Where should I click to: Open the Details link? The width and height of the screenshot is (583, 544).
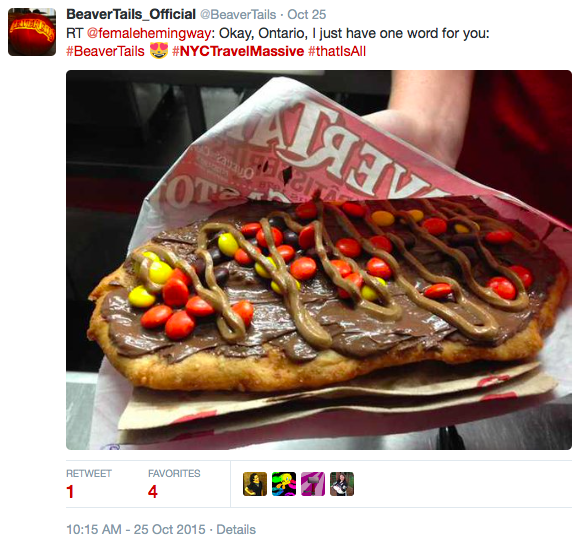click(x=236, y=529)
